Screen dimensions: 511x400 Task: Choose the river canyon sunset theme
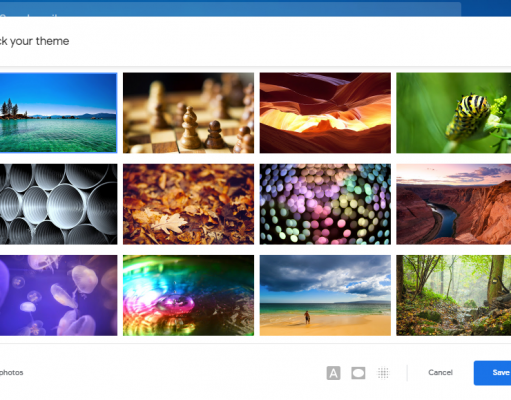(x=454, y=204)
